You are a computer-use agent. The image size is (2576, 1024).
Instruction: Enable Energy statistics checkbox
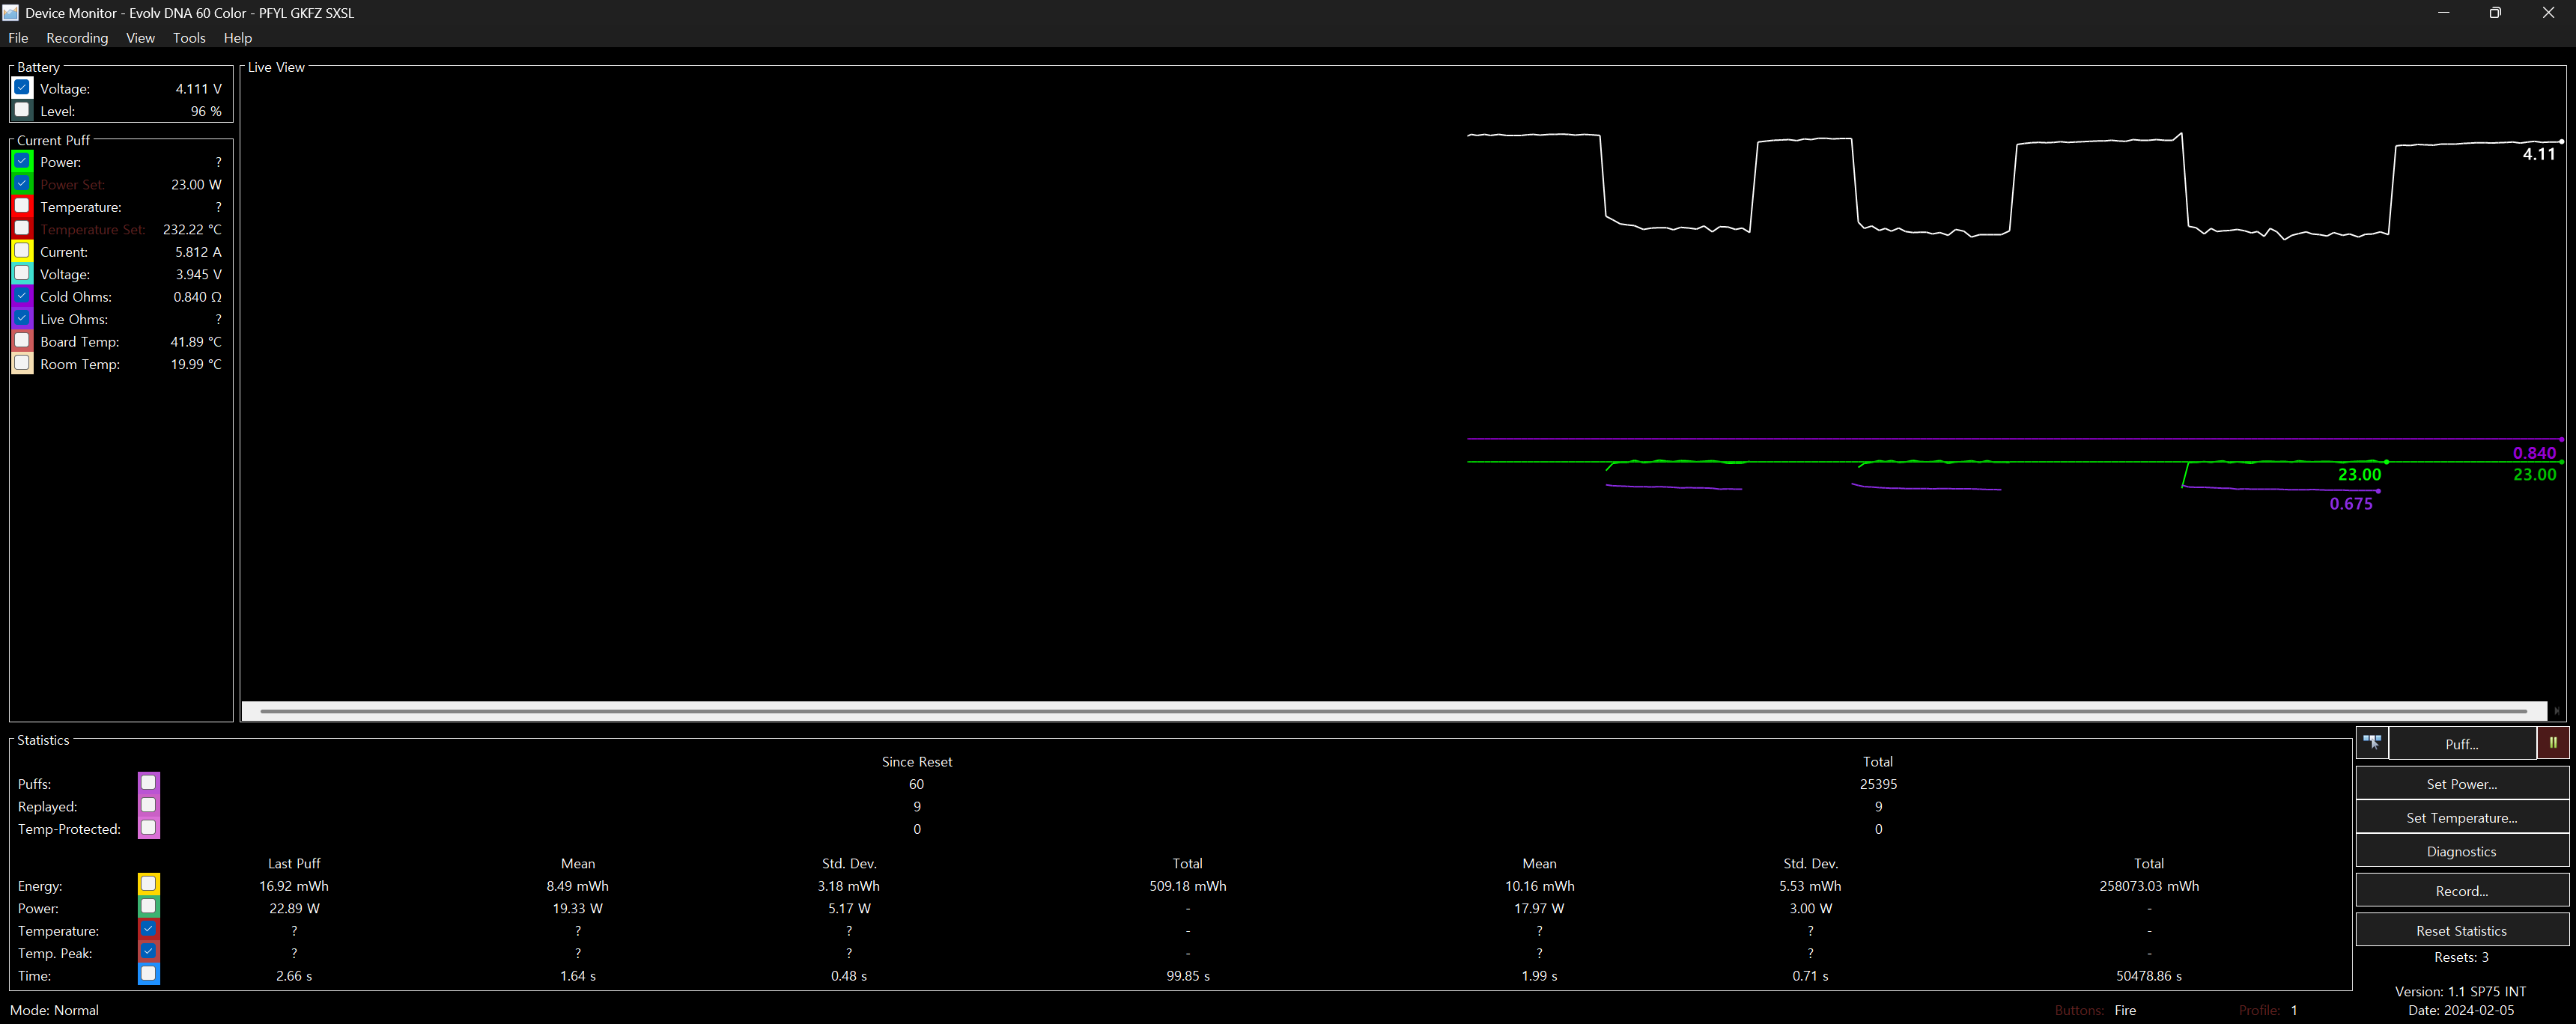click(x=148, y=884)
